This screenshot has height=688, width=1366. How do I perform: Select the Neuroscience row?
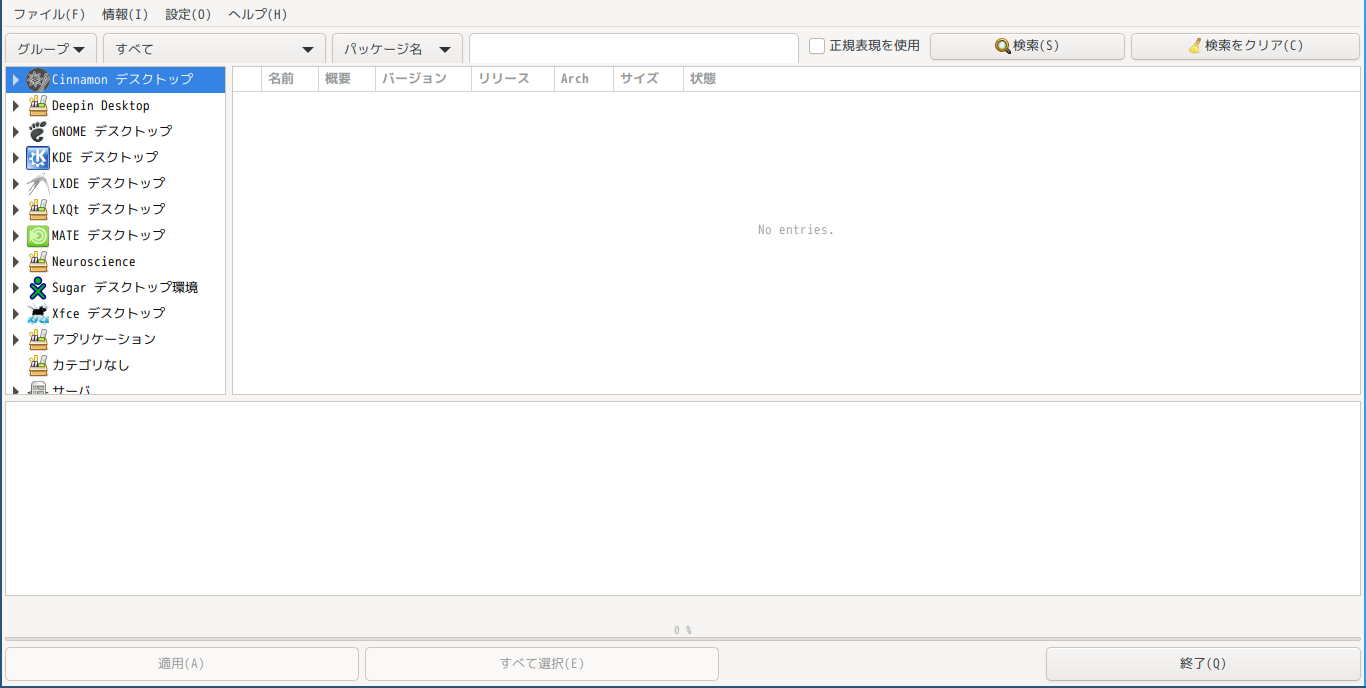coord(116,261)
